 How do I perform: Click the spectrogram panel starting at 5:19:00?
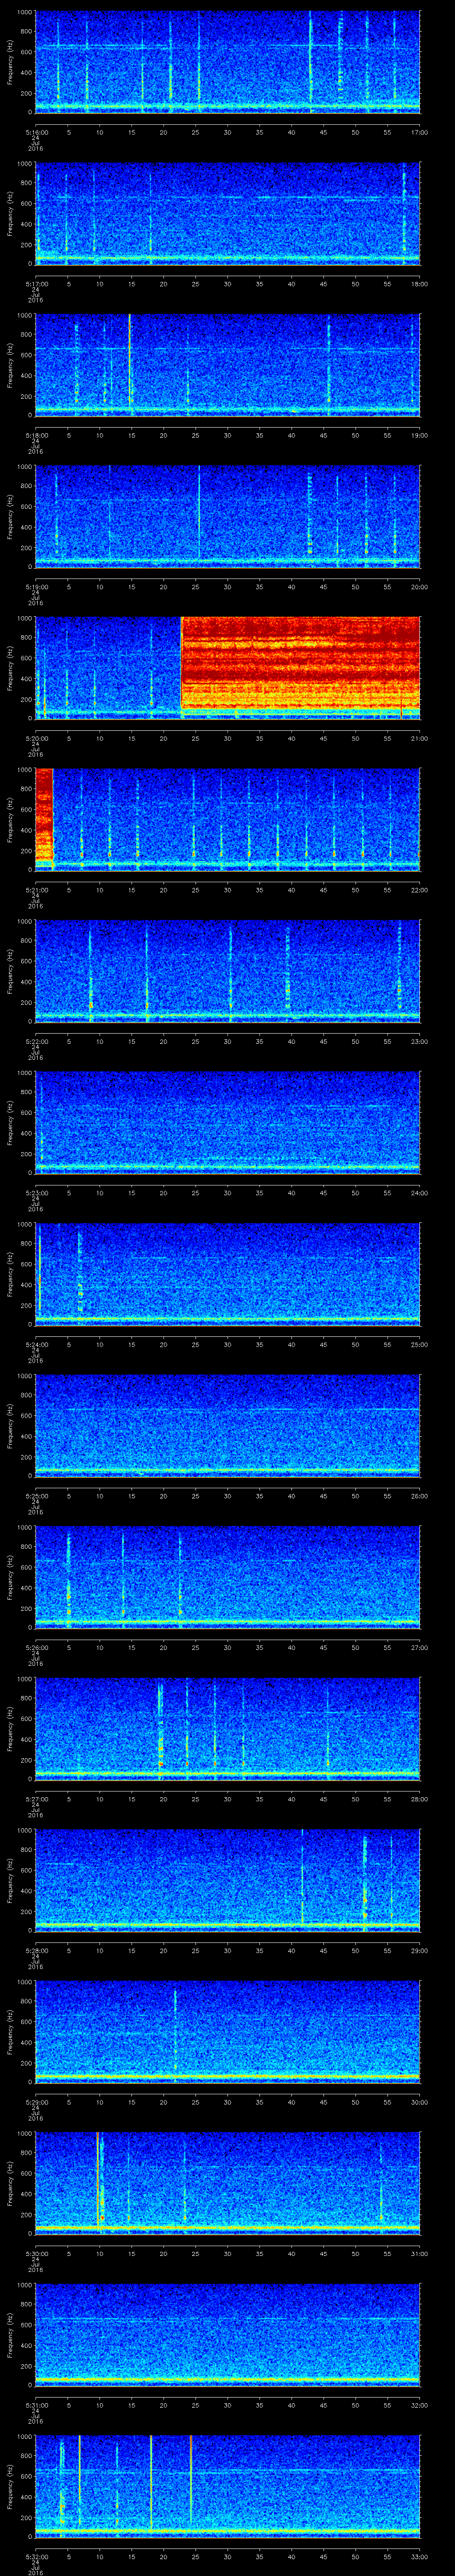tap(228, 517)
